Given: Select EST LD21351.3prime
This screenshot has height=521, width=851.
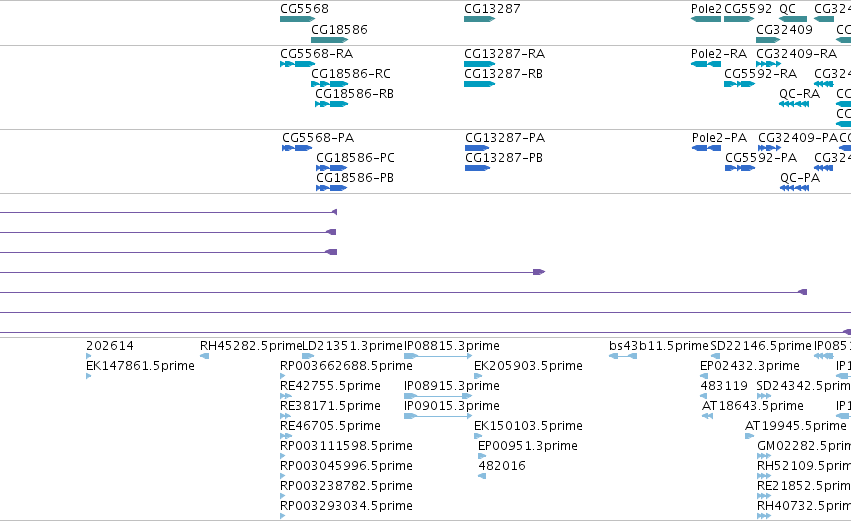Looking at the screenshot, I should [x=352, y=346].
